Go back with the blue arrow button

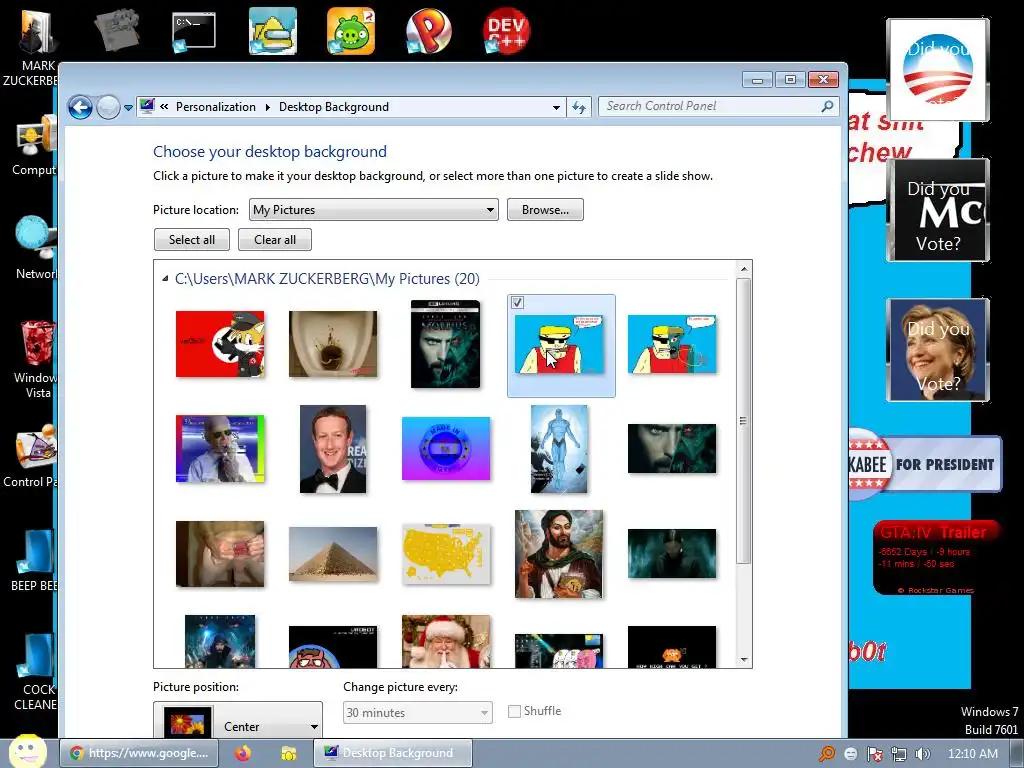tap(80, 107)
